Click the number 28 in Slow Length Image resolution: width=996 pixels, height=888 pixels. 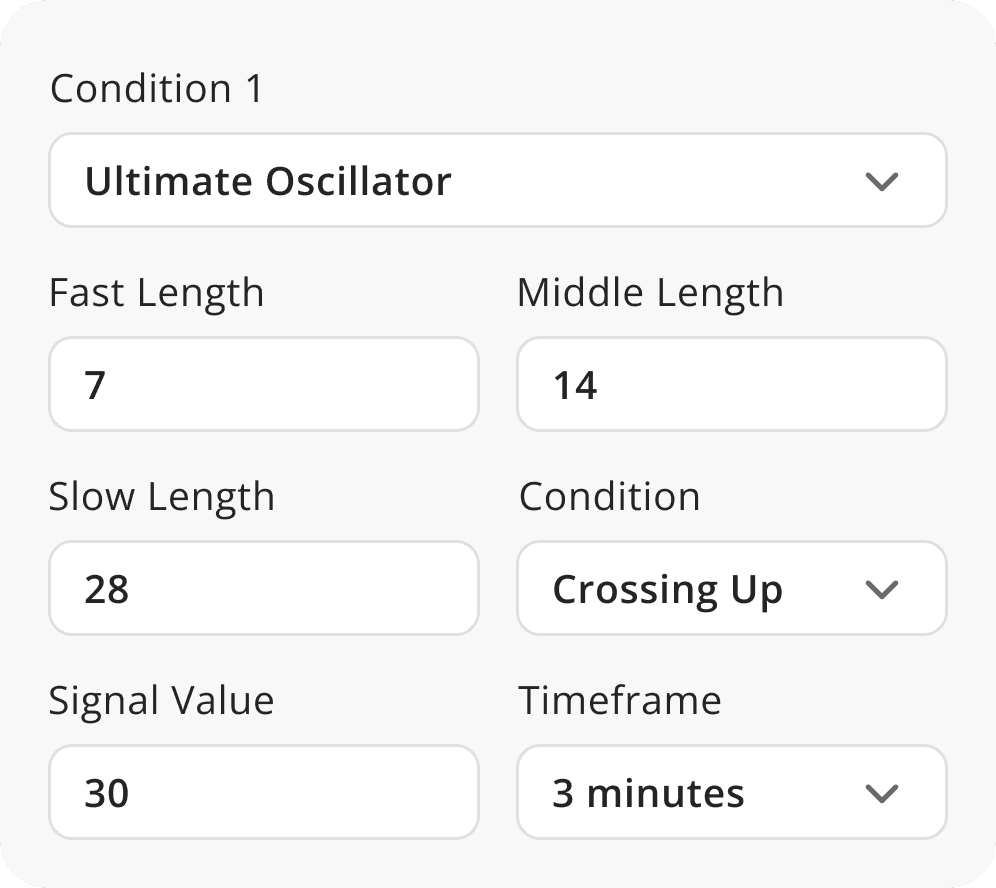pyautogui.click(x=107, y=590)
